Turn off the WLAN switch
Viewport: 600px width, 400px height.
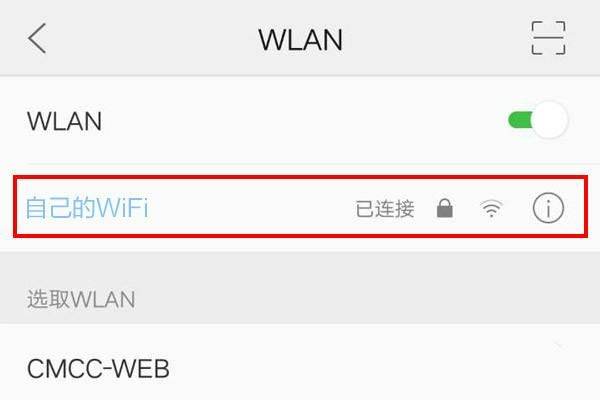(x=538, y=120)
